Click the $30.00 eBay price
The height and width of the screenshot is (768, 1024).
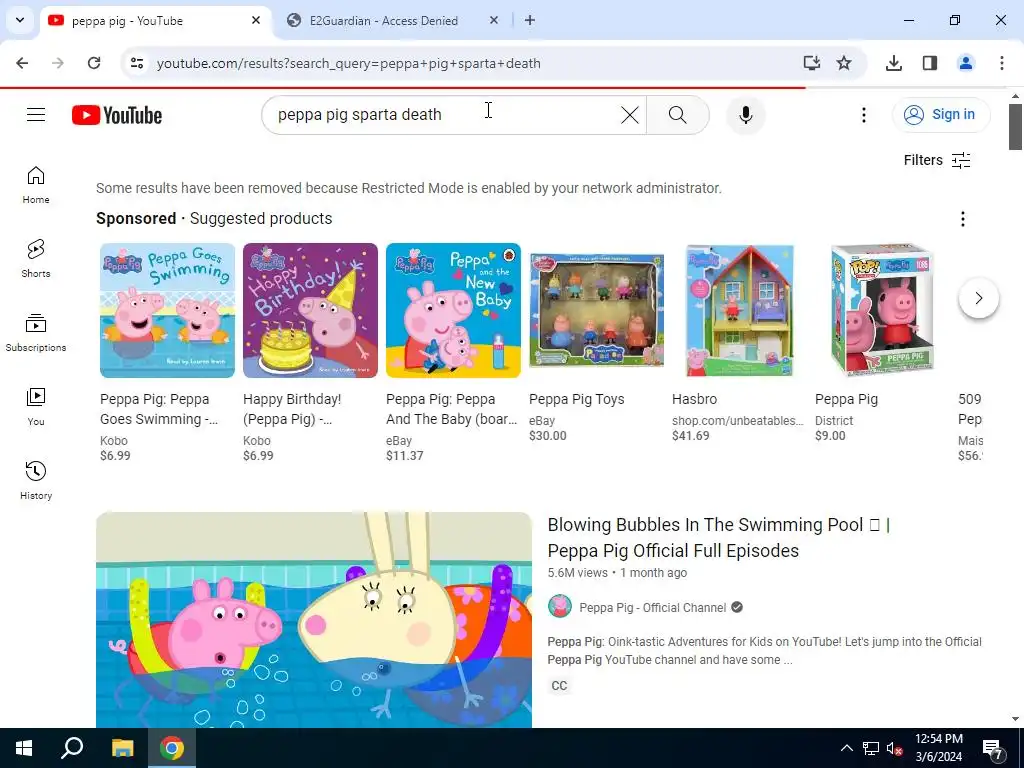point(548,436)
